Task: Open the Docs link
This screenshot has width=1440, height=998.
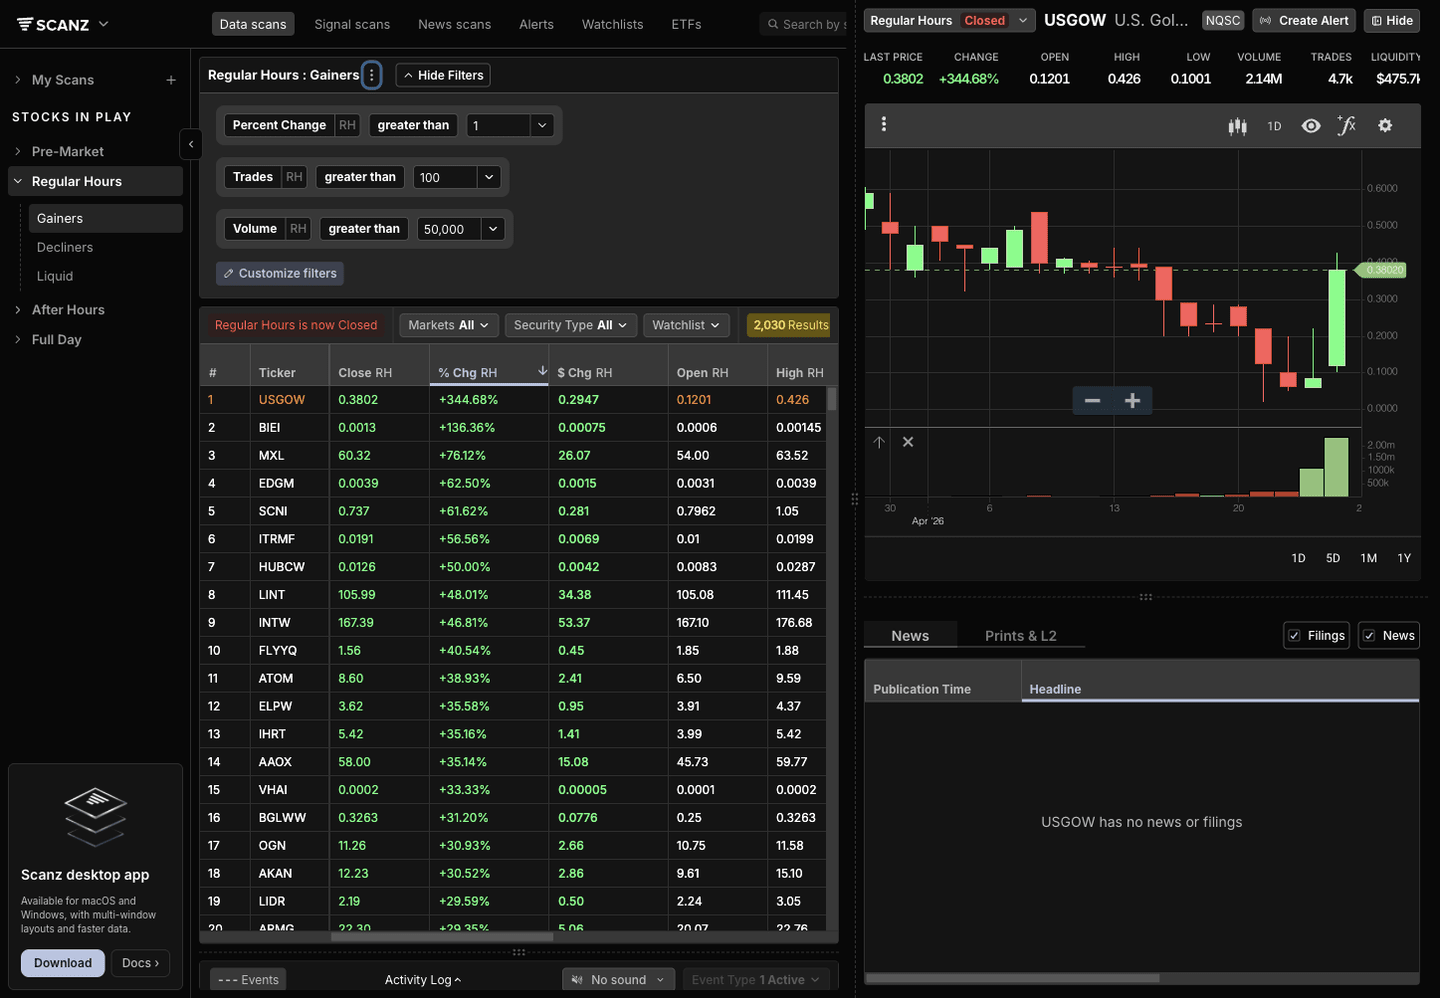Action: pyautogui.click(x=140, y=963)
